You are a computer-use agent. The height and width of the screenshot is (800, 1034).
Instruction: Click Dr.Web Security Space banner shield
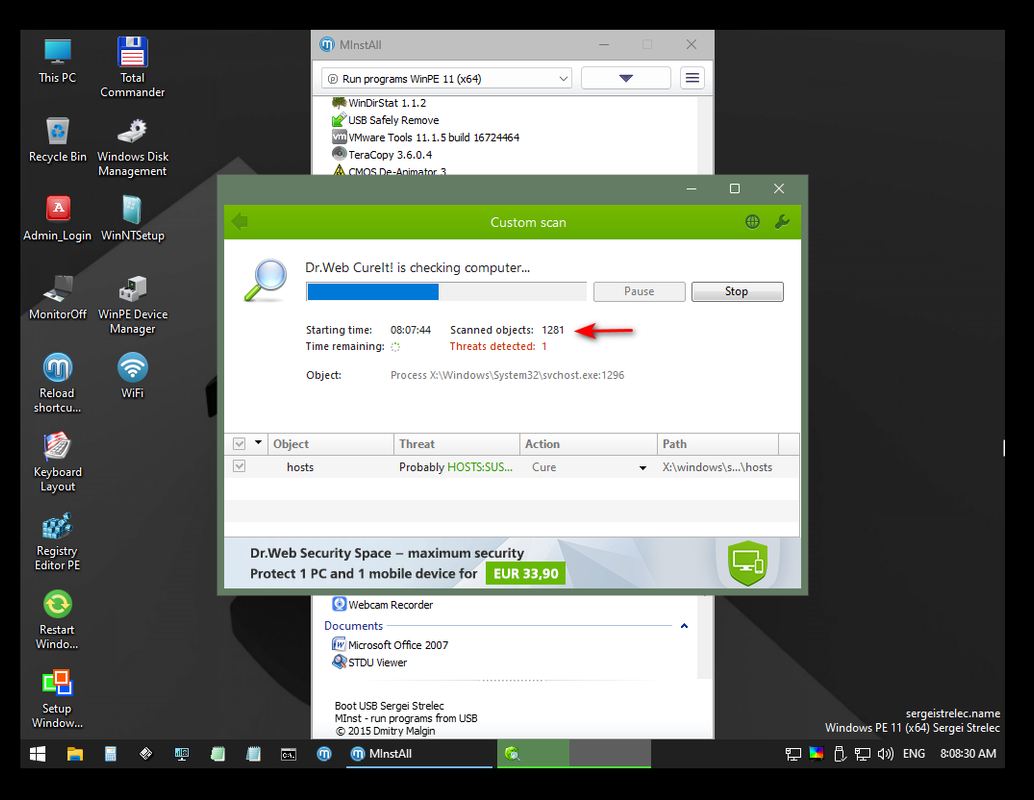coord(748,563)
